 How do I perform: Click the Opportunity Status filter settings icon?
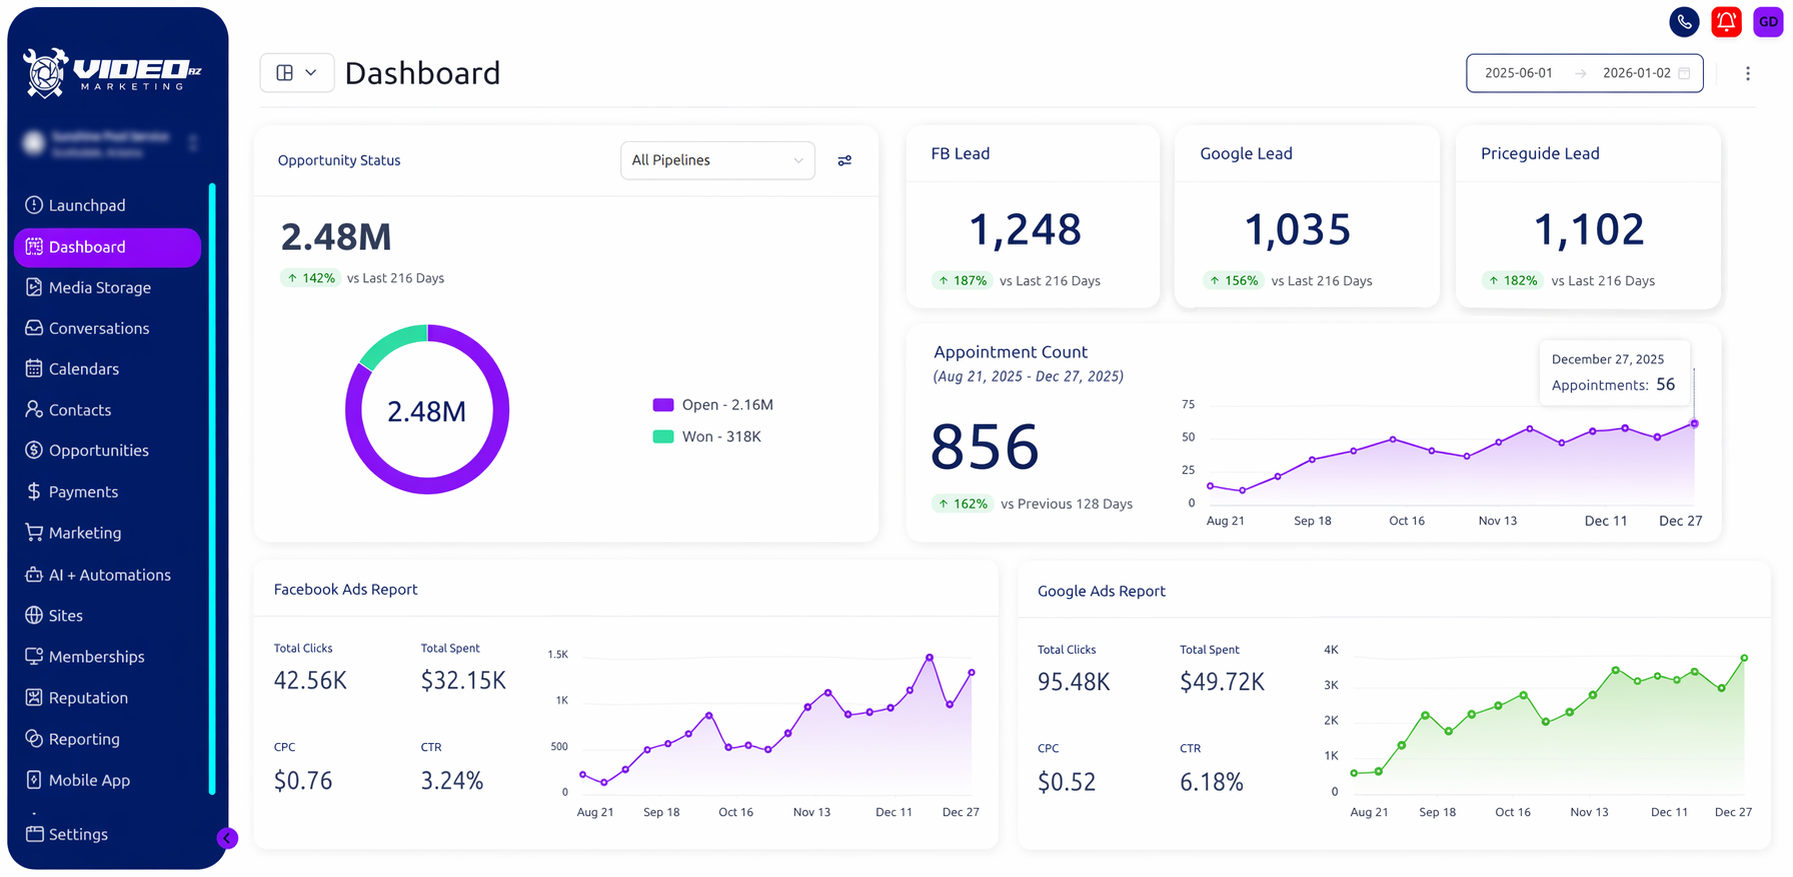click(845, 160)
